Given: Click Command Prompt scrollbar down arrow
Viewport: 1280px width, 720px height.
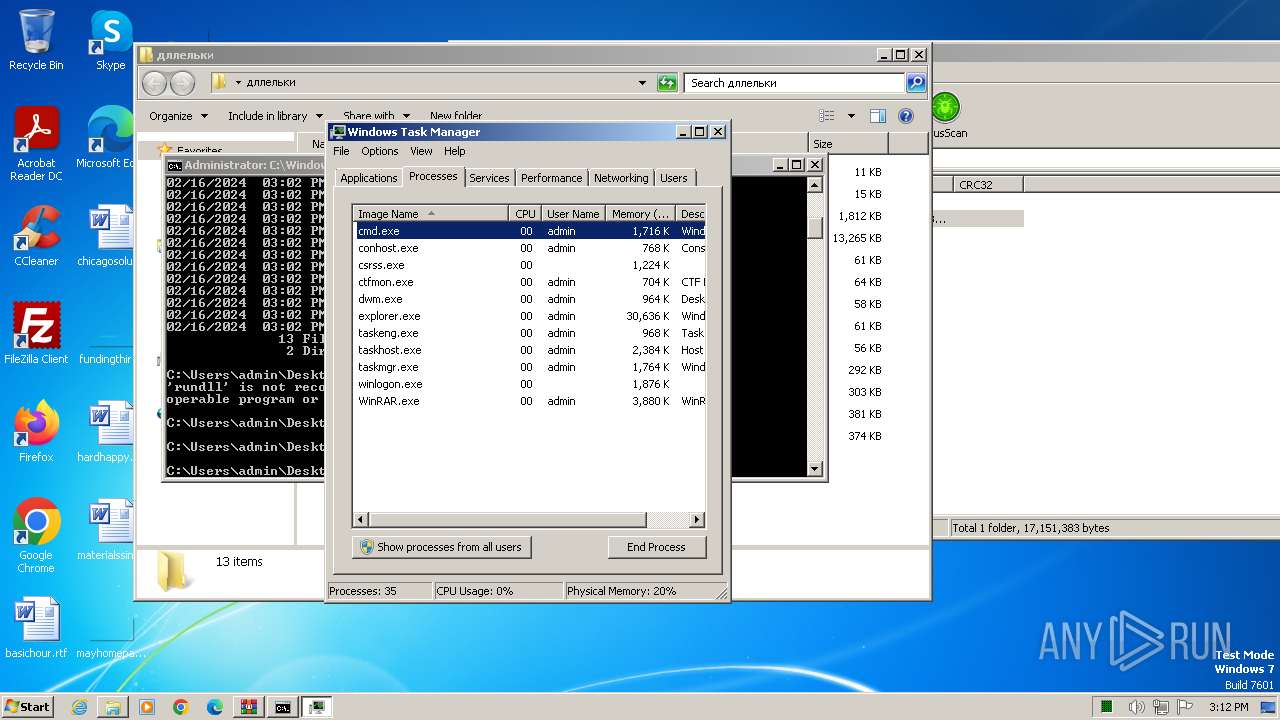Looking at the screenshot, I should tap(814, 468).
